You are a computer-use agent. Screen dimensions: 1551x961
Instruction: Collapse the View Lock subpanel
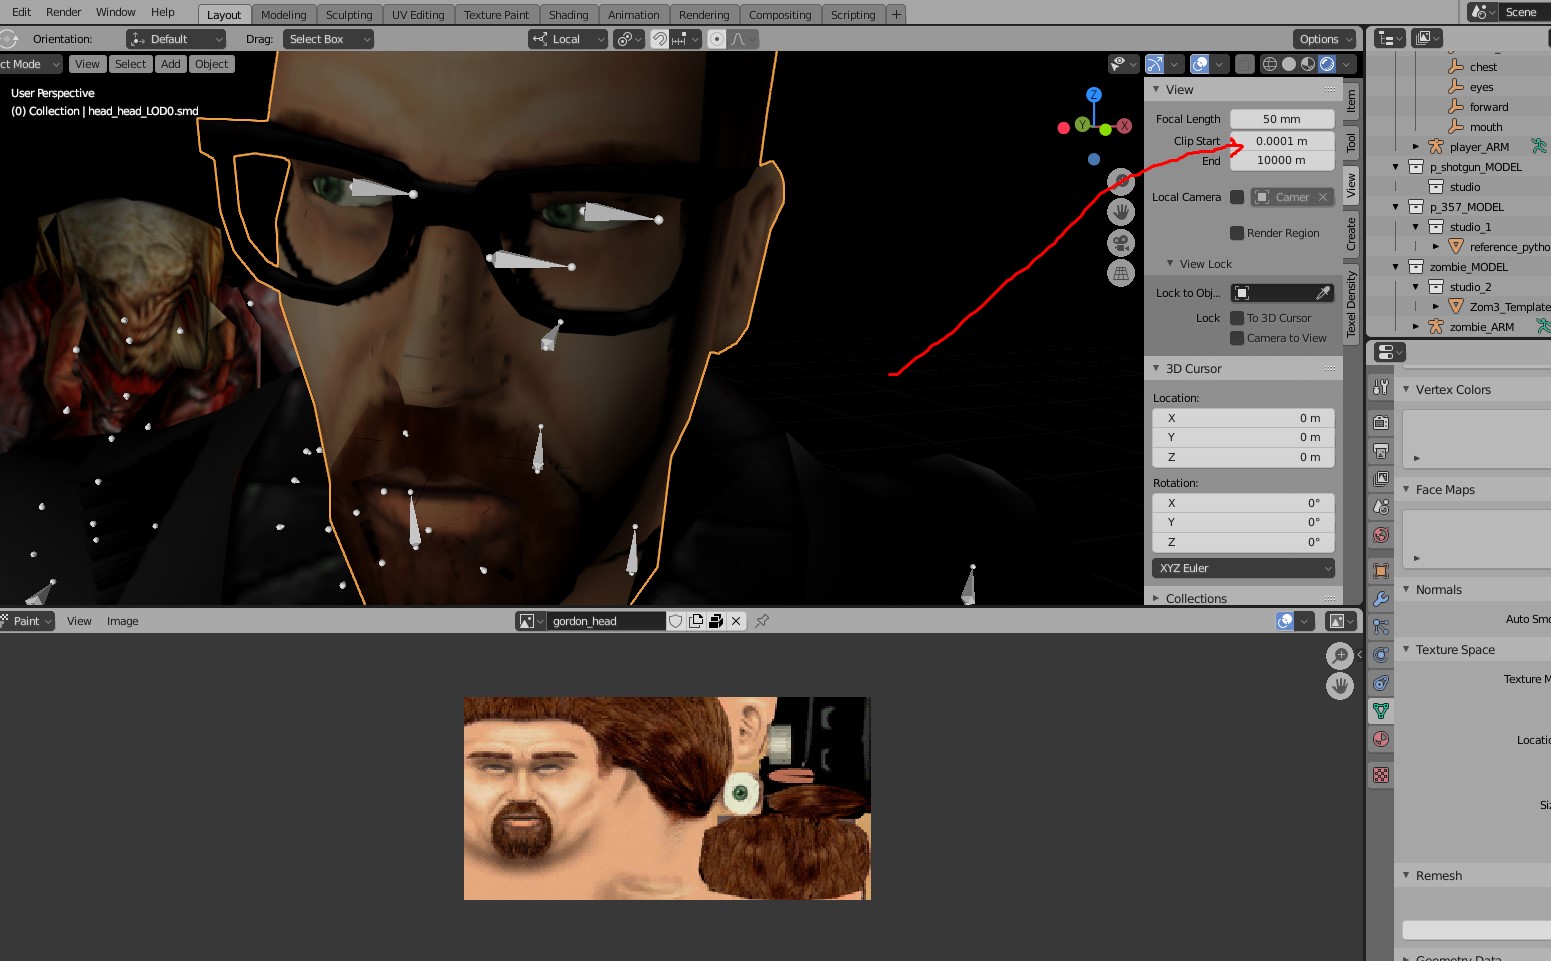[x=1170, y=264]
